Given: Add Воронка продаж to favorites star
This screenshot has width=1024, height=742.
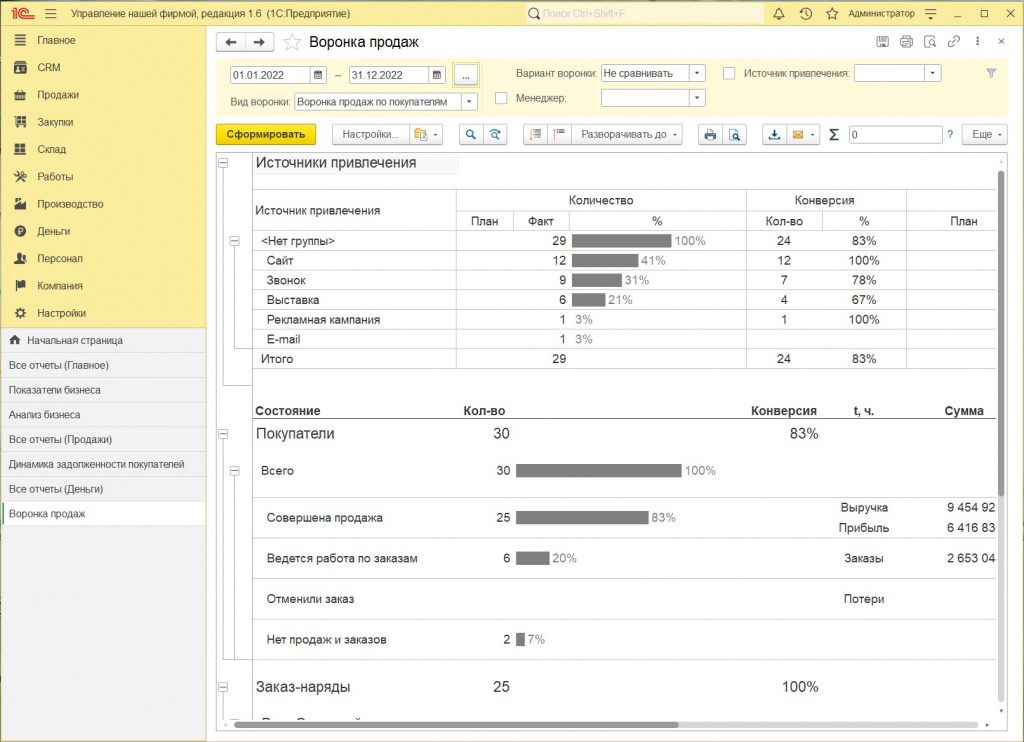Looking at the screenshot, I should coord(292,42).
